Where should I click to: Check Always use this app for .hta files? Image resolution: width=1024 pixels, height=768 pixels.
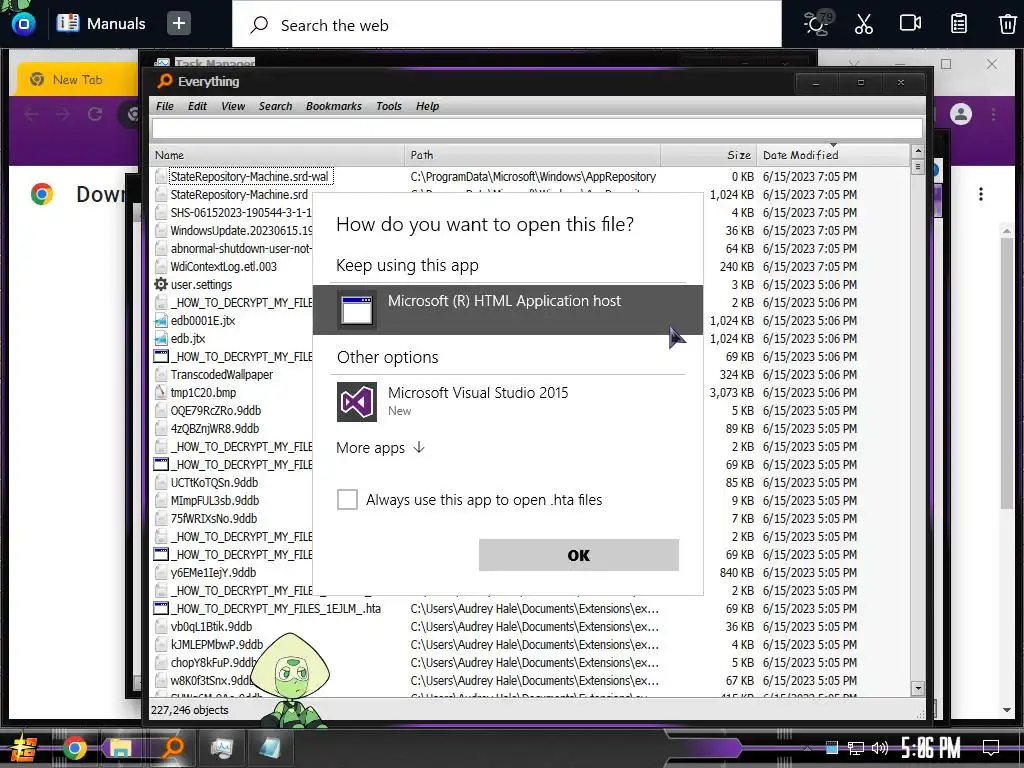tap(347, 500)
